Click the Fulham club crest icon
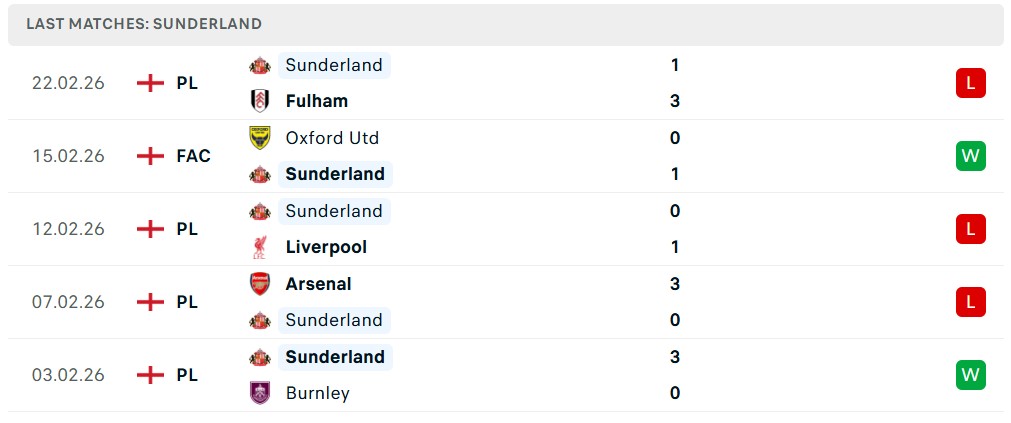 pos(260,101)
